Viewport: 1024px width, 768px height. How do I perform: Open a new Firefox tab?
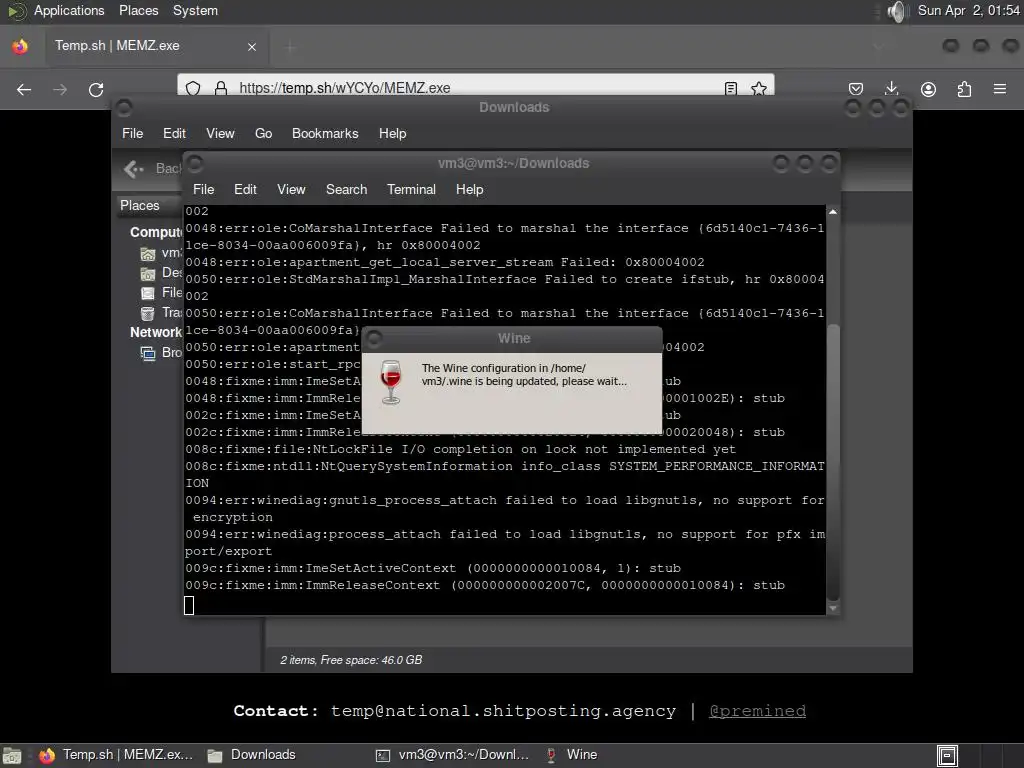290,46
